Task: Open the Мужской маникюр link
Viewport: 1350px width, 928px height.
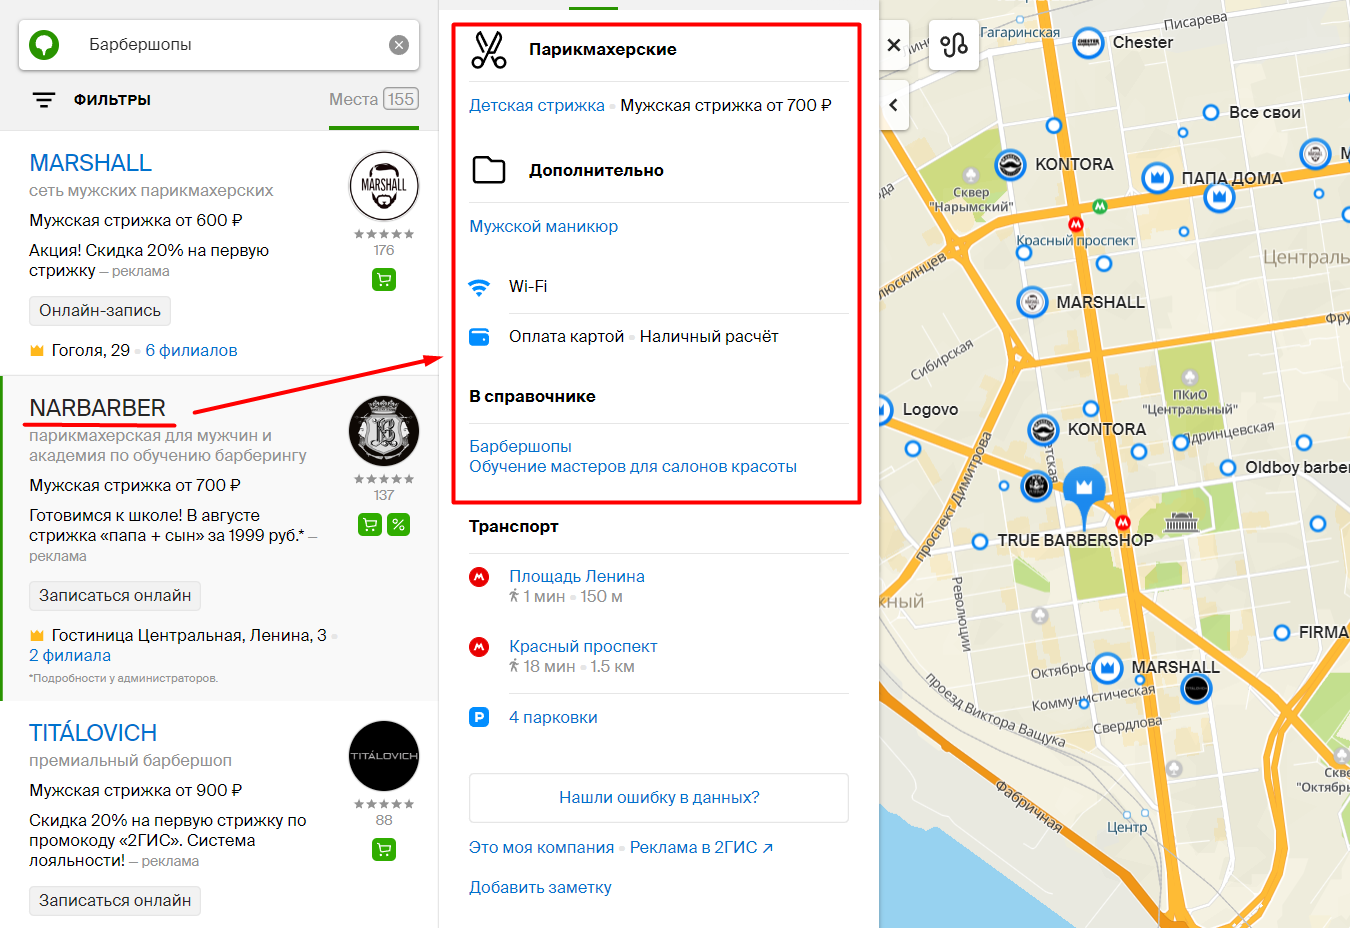Action: [x=544, y=226]
